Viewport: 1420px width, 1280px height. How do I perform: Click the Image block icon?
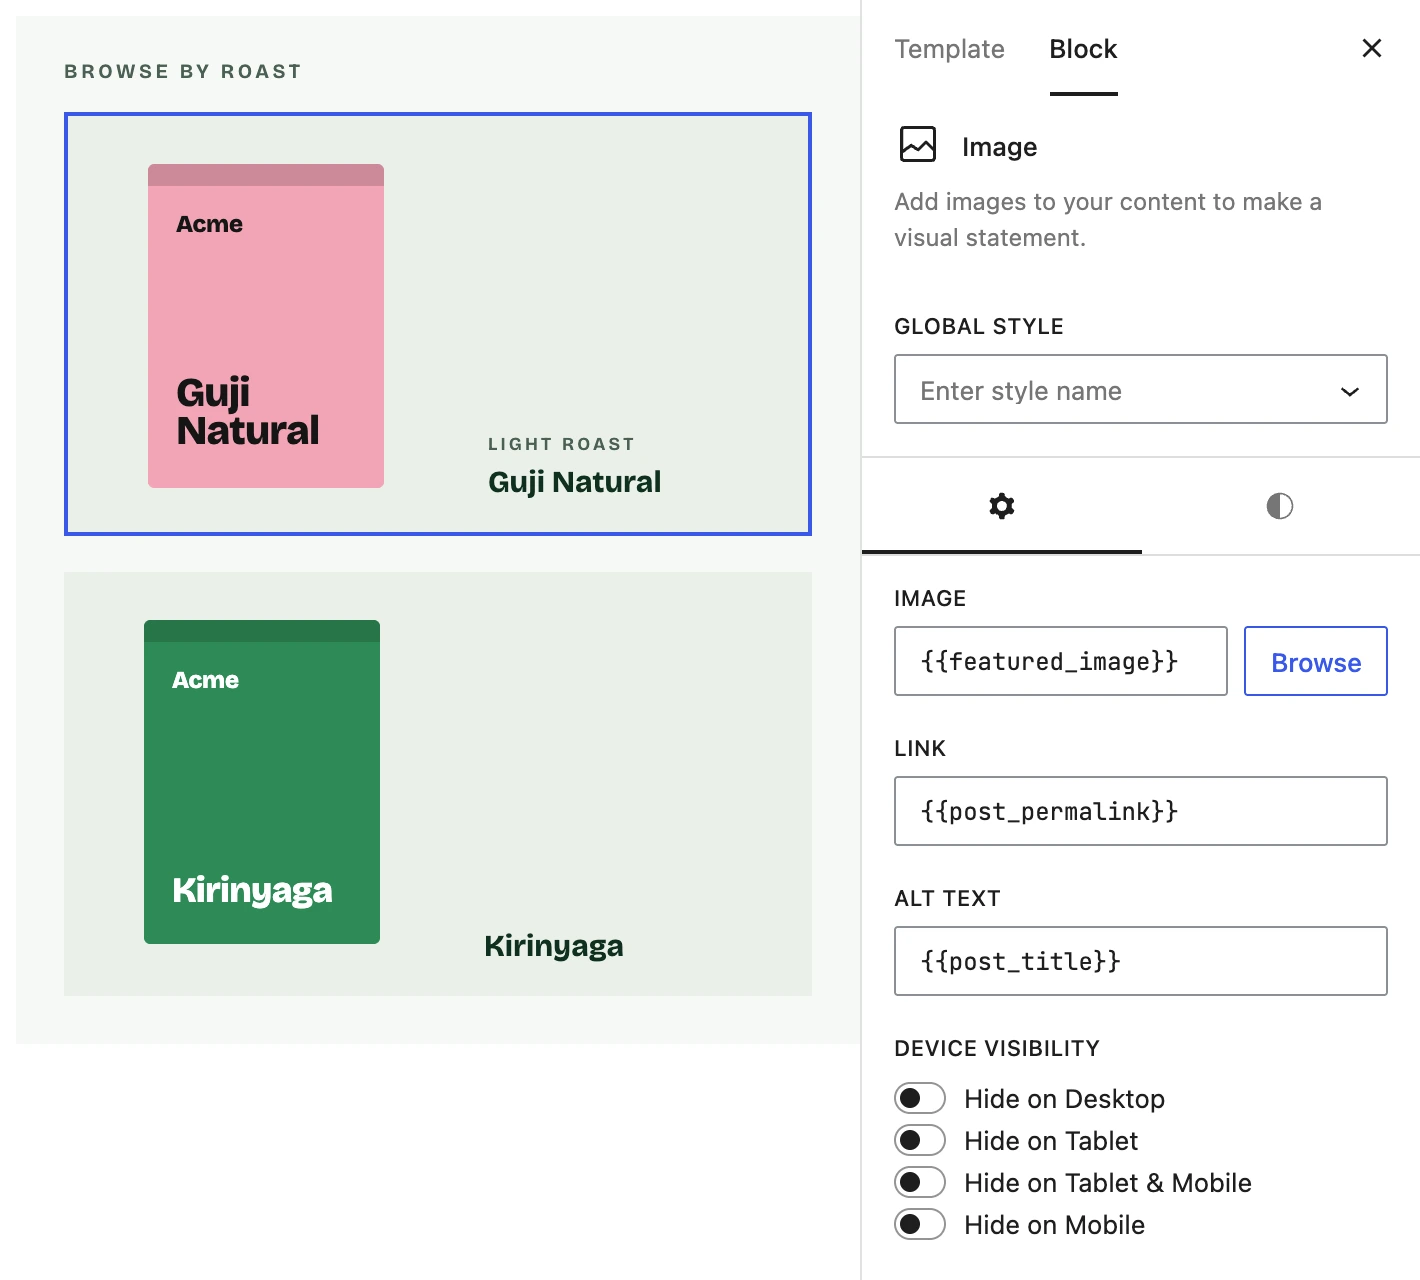tap(918, 144)
